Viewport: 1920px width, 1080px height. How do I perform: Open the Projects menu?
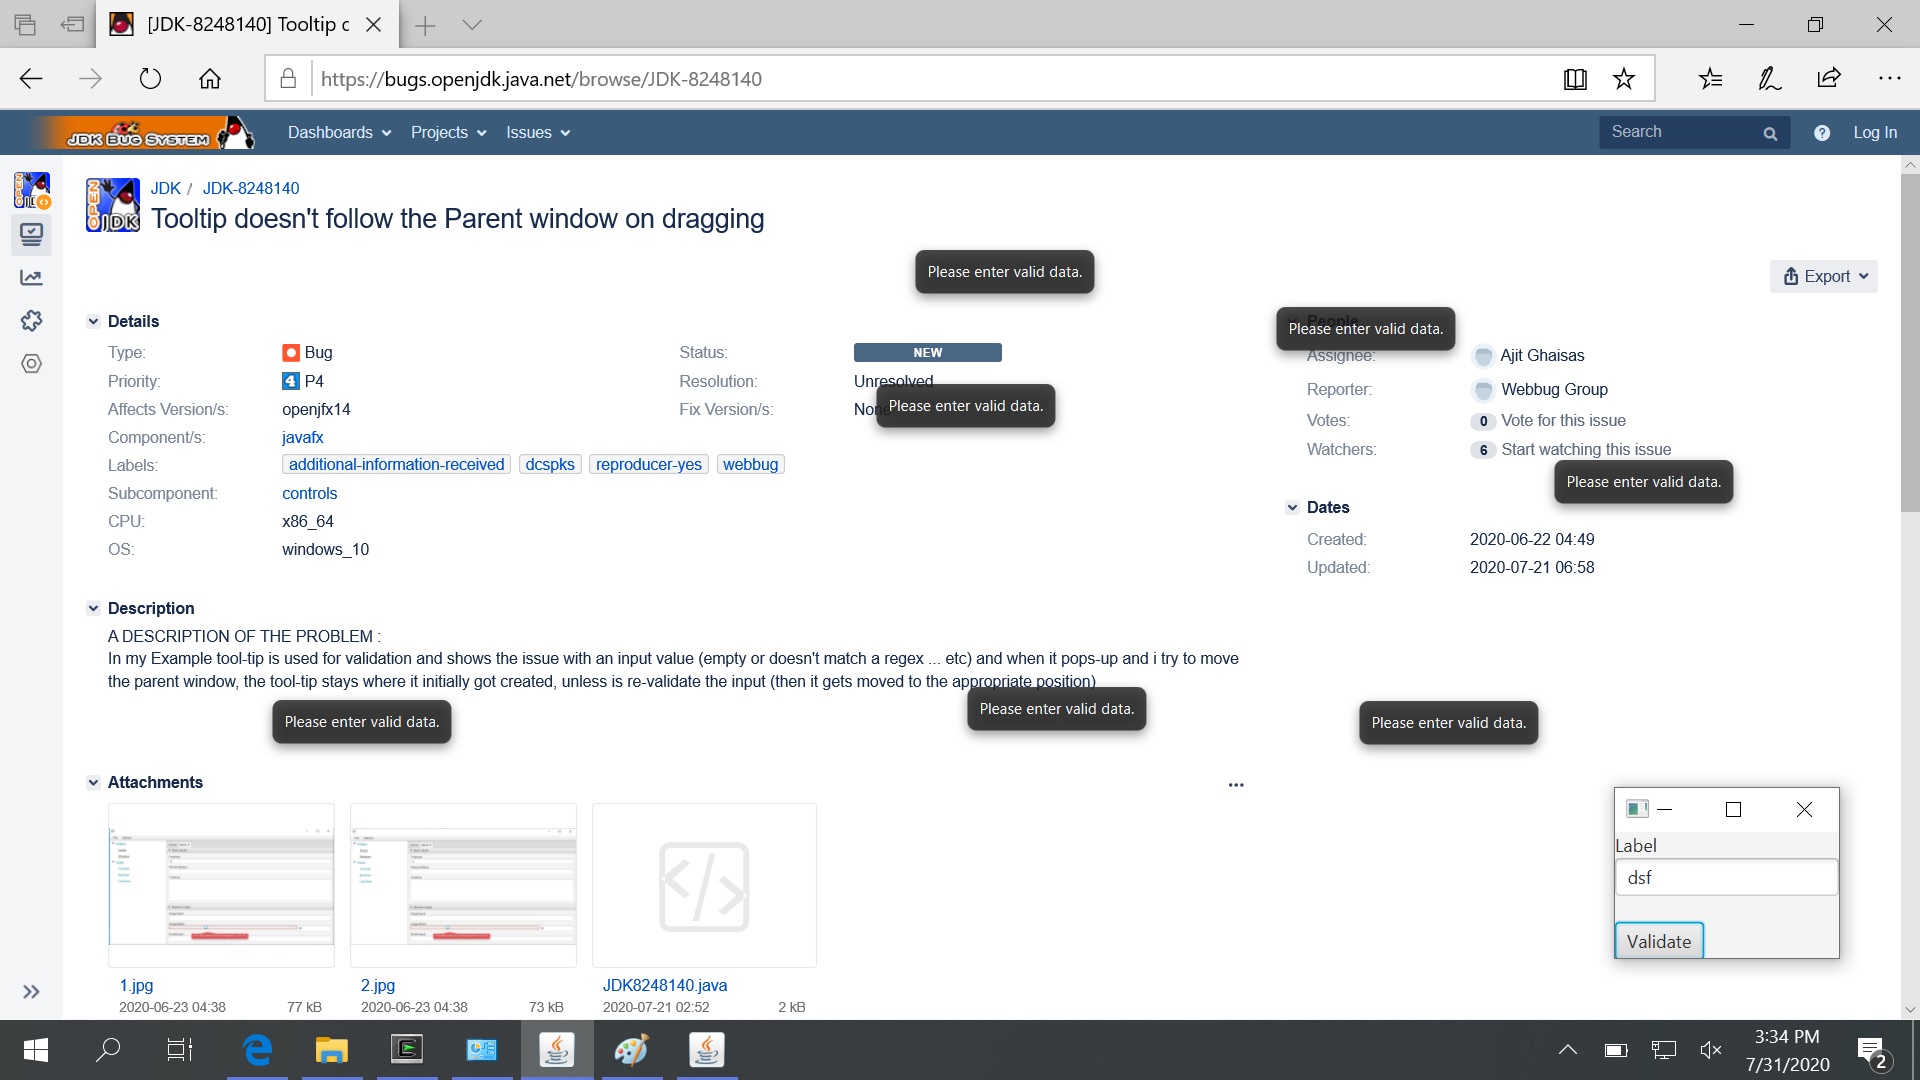[448, 133]
